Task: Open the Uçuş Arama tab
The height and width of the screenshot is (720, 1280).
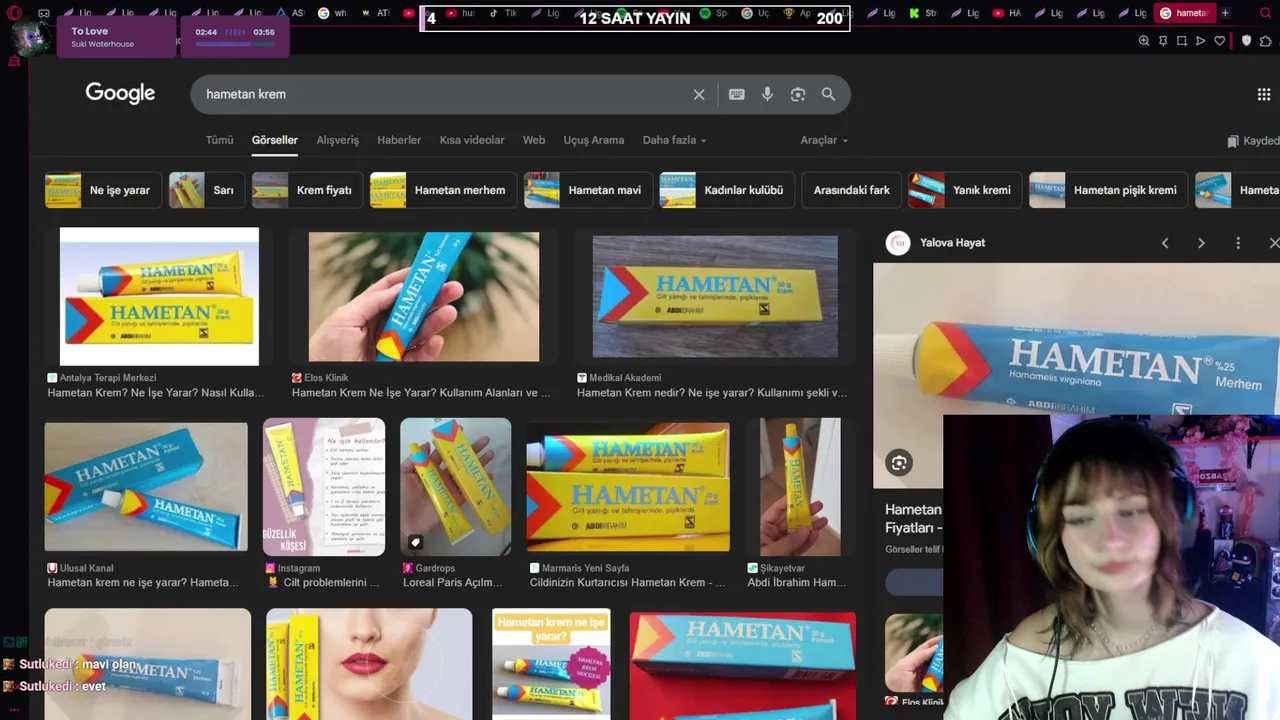Action: coord(593,140)
